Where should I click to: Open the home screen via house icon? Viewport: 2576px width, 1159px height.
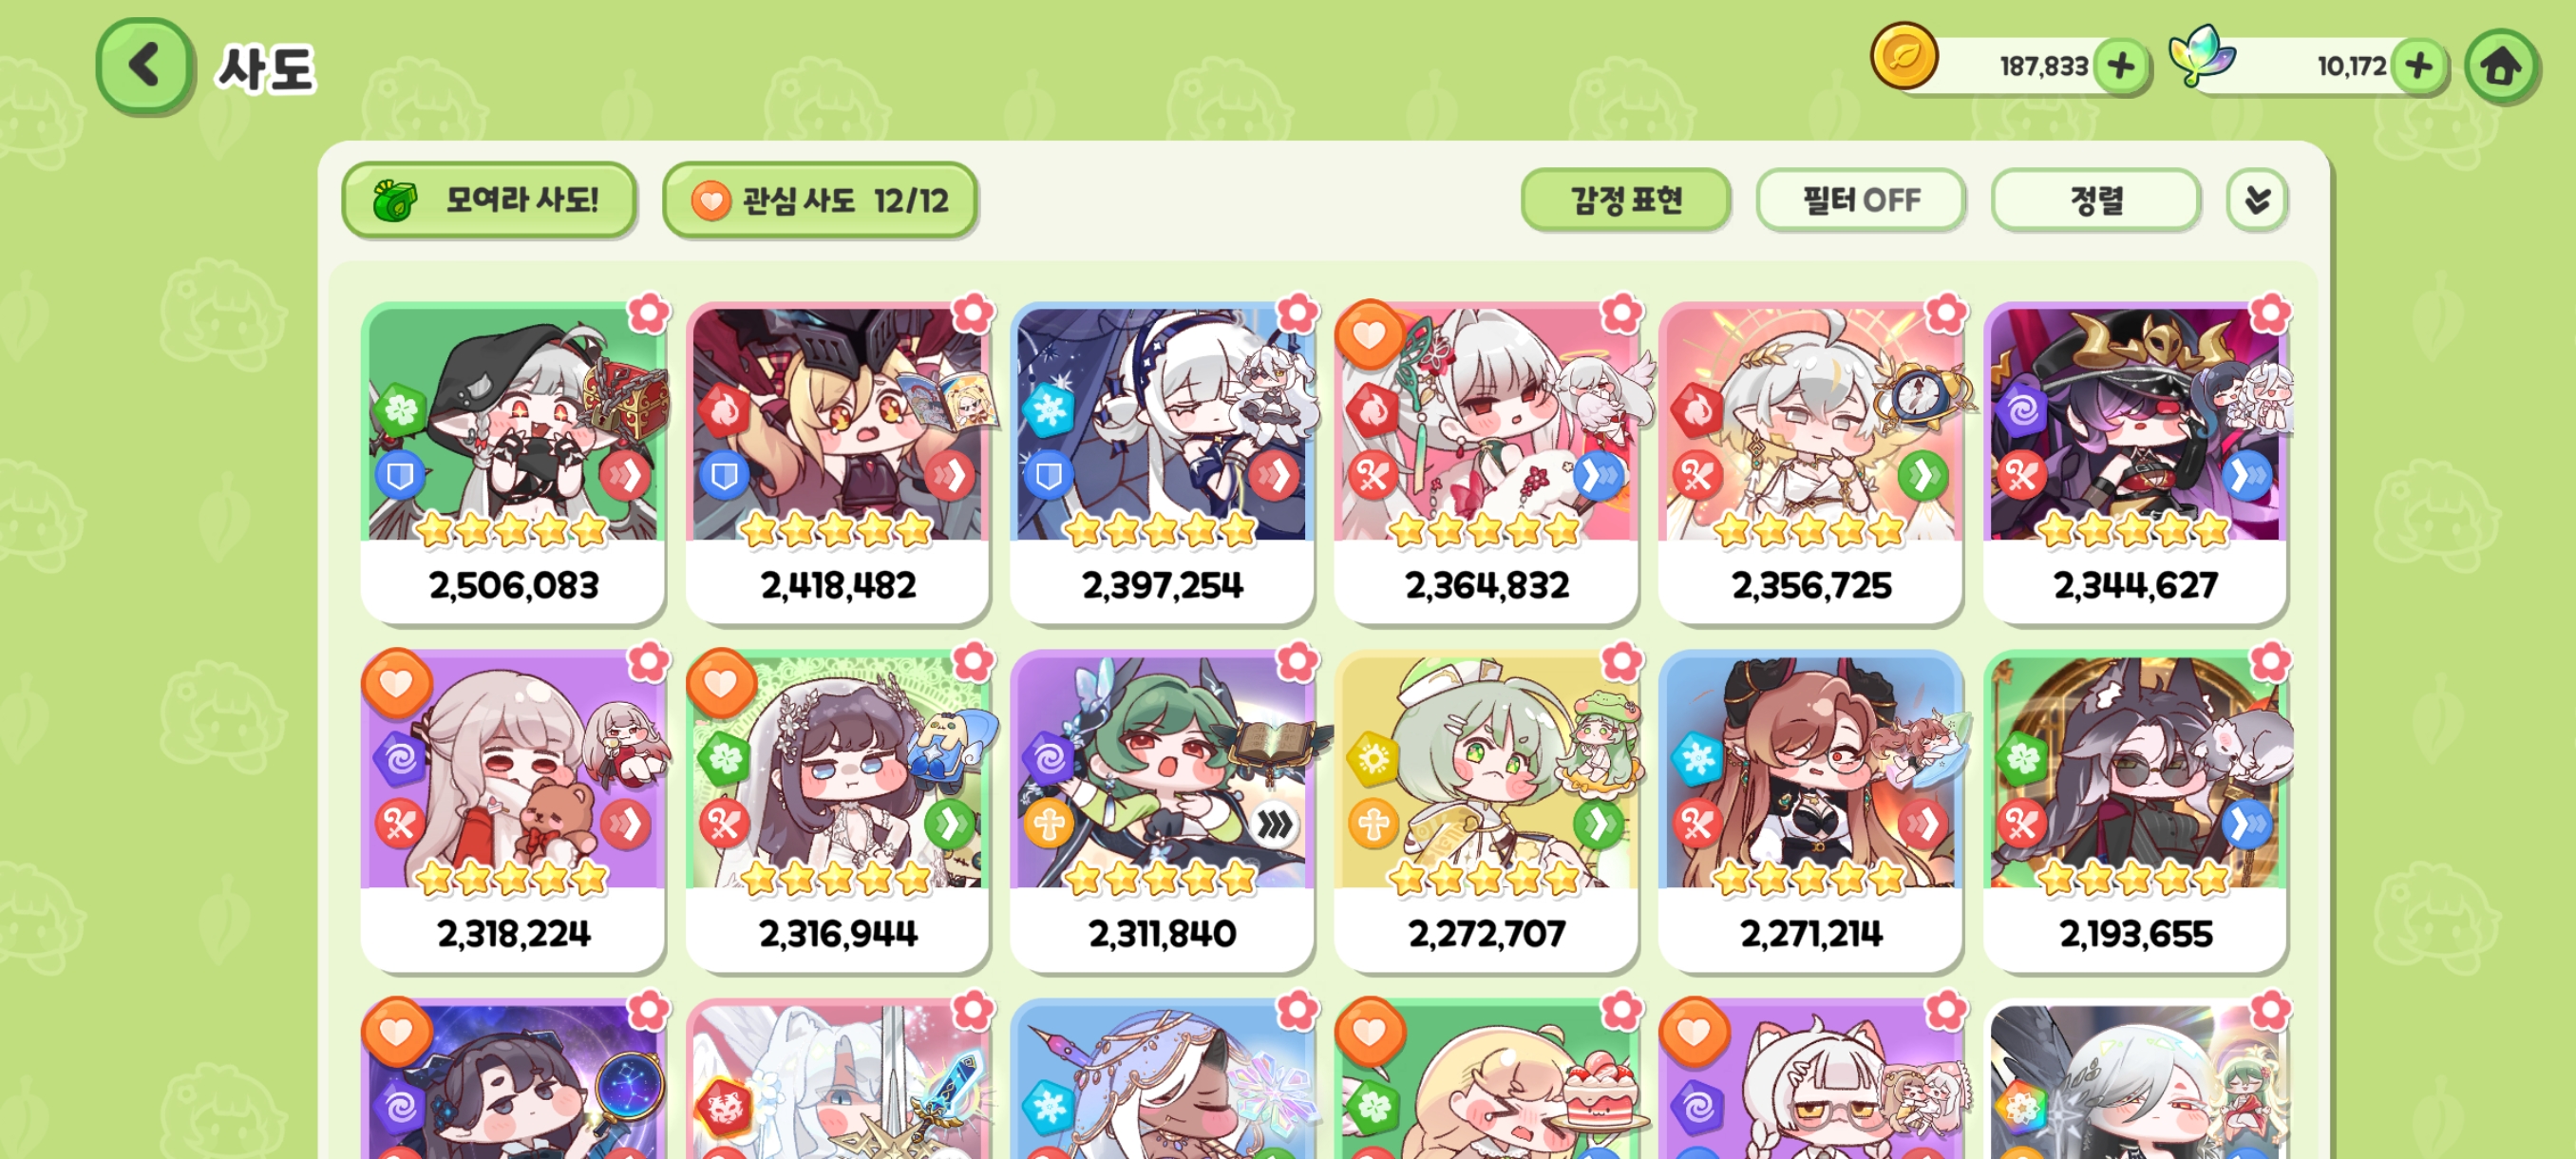click(x=2501, y=67)
